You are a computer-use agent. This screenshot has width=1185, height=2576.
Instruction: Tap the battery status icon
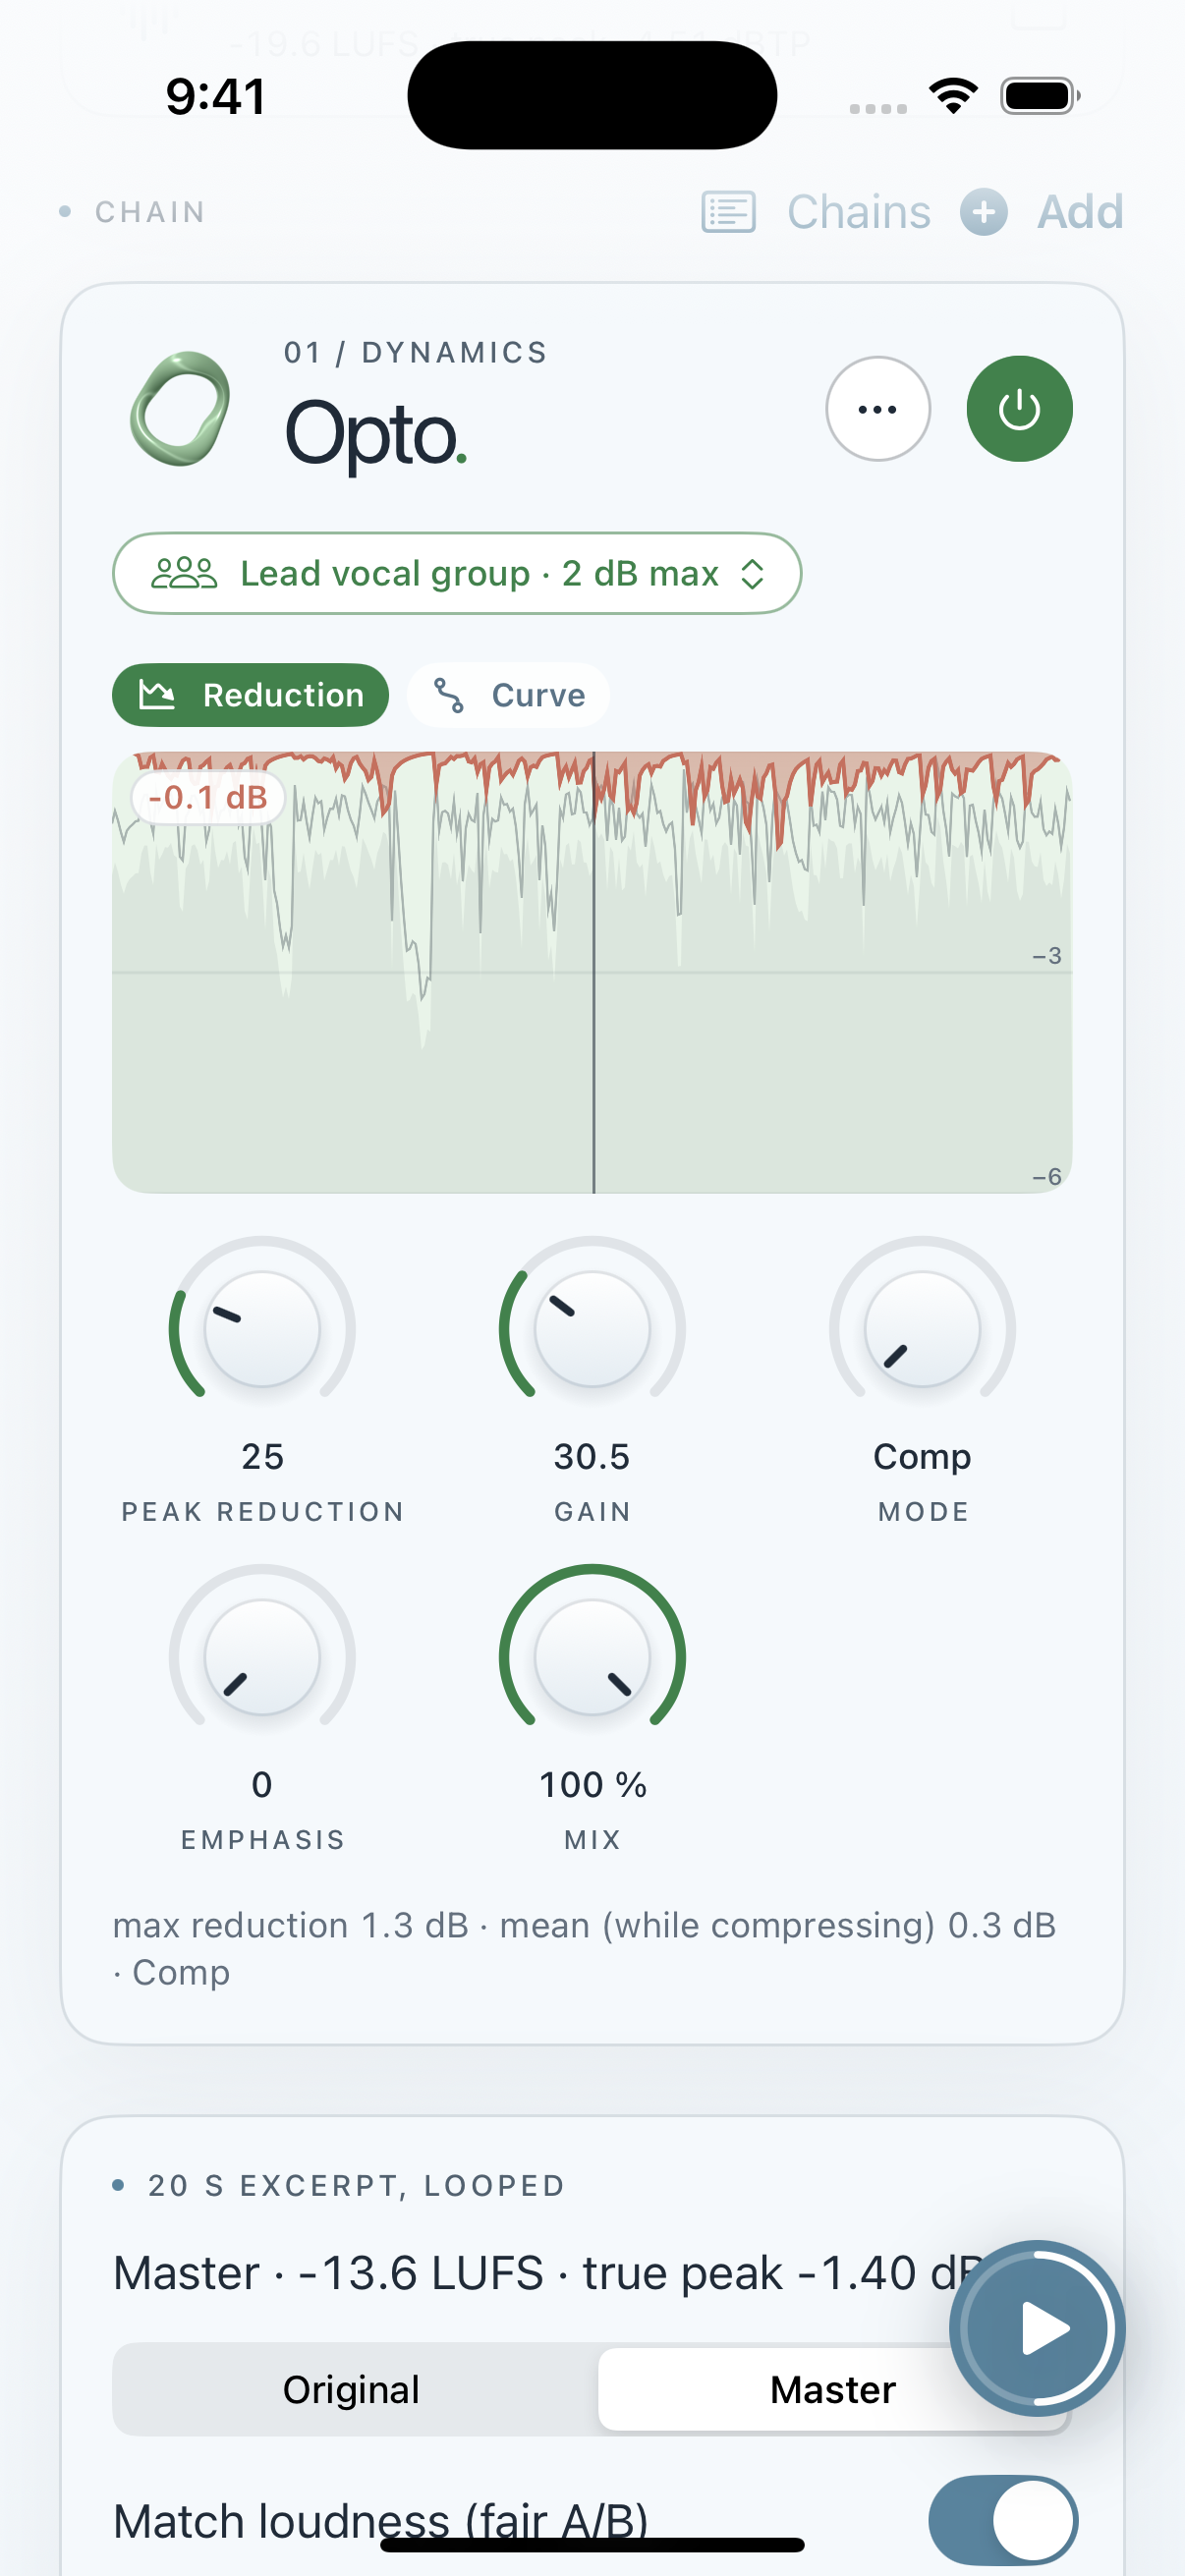(1040, 96)
